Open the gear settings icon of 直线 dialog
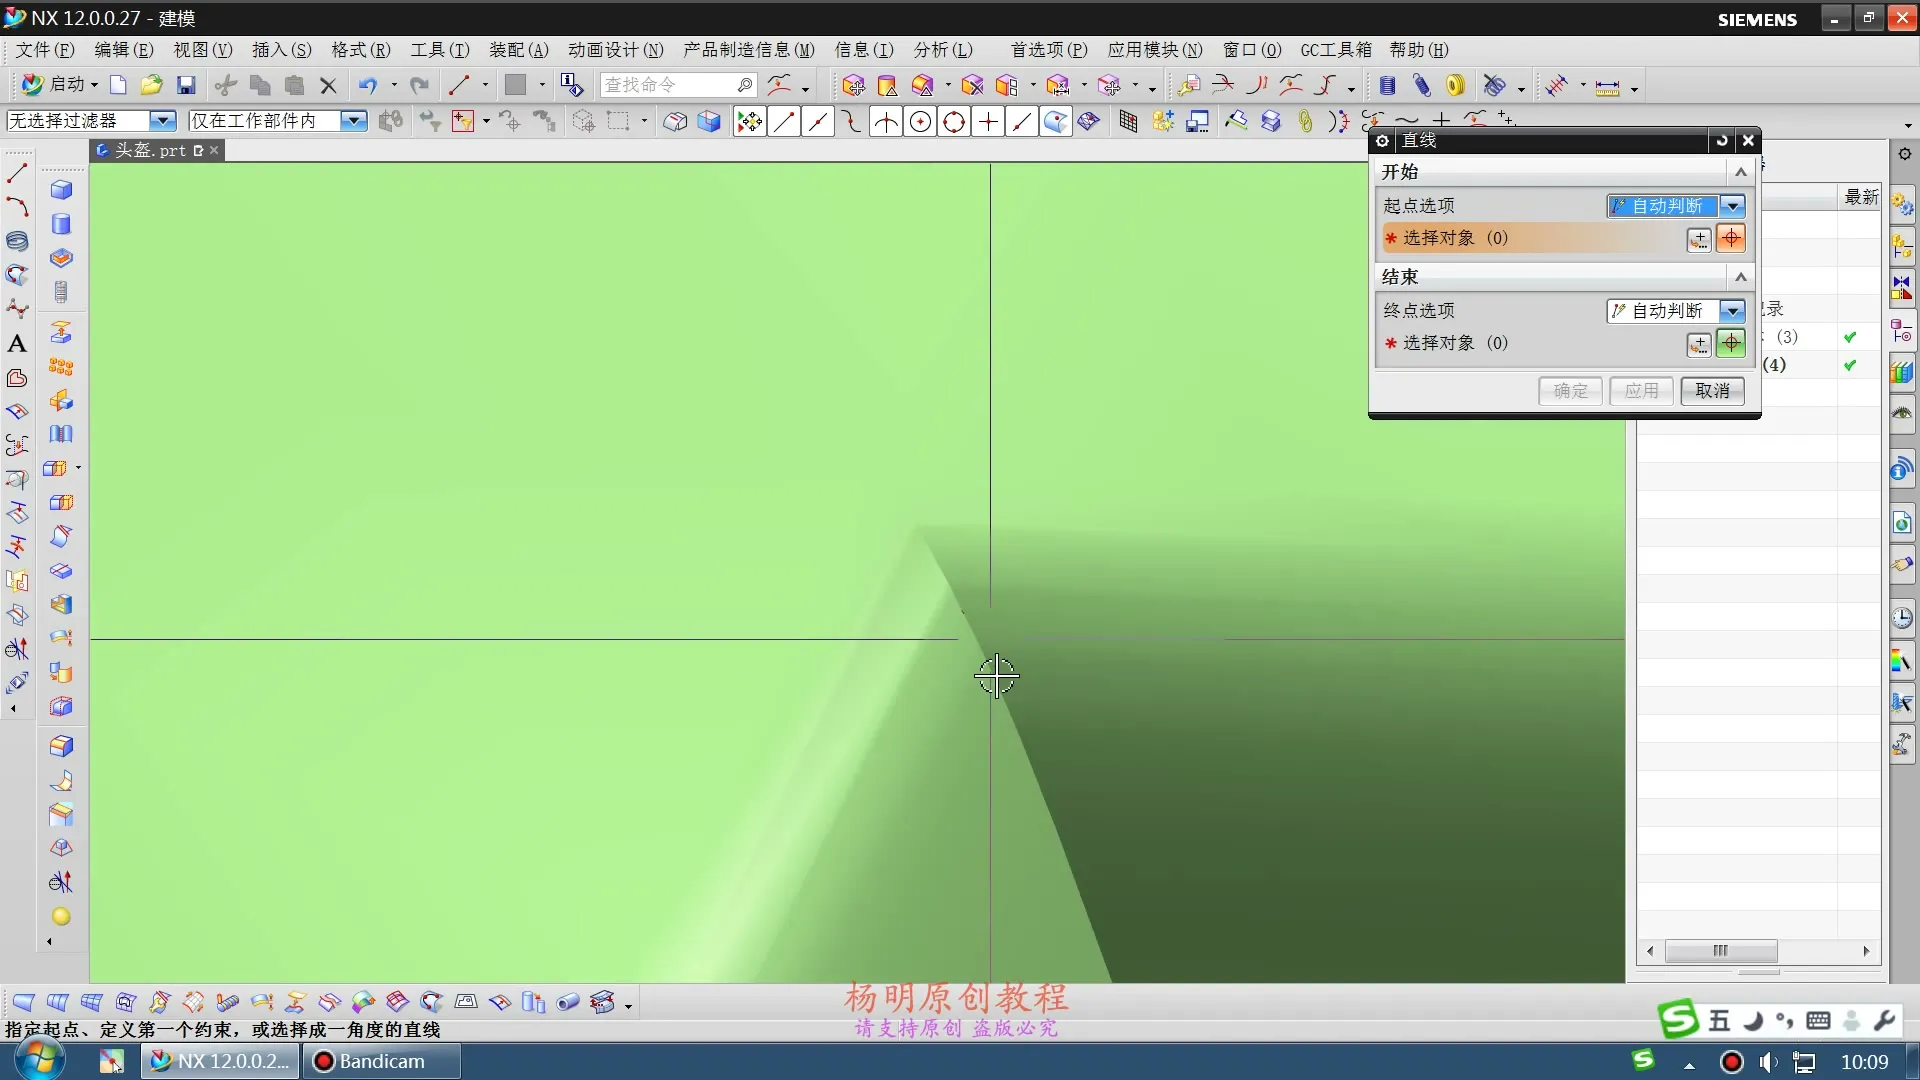The image size is (1920, 1080). pos(1382,141)
